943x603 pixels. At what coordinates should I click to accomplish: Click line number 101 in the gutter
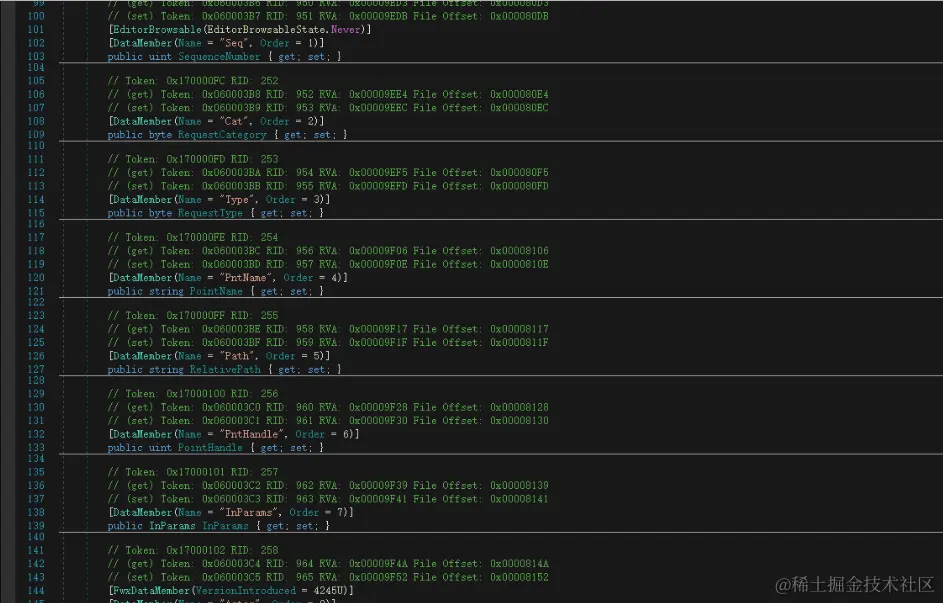click(36, 29)
